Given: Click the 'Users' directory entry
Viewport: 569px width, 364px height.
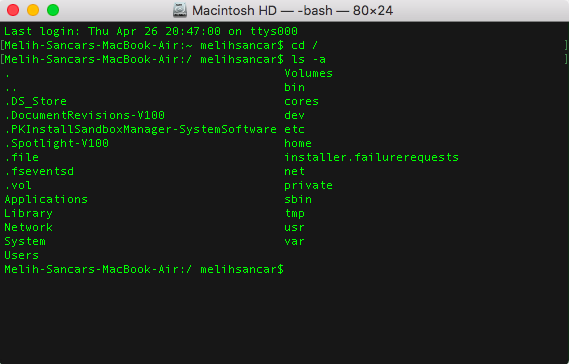Looking at the screenshot, I should (x=21, y=255).
